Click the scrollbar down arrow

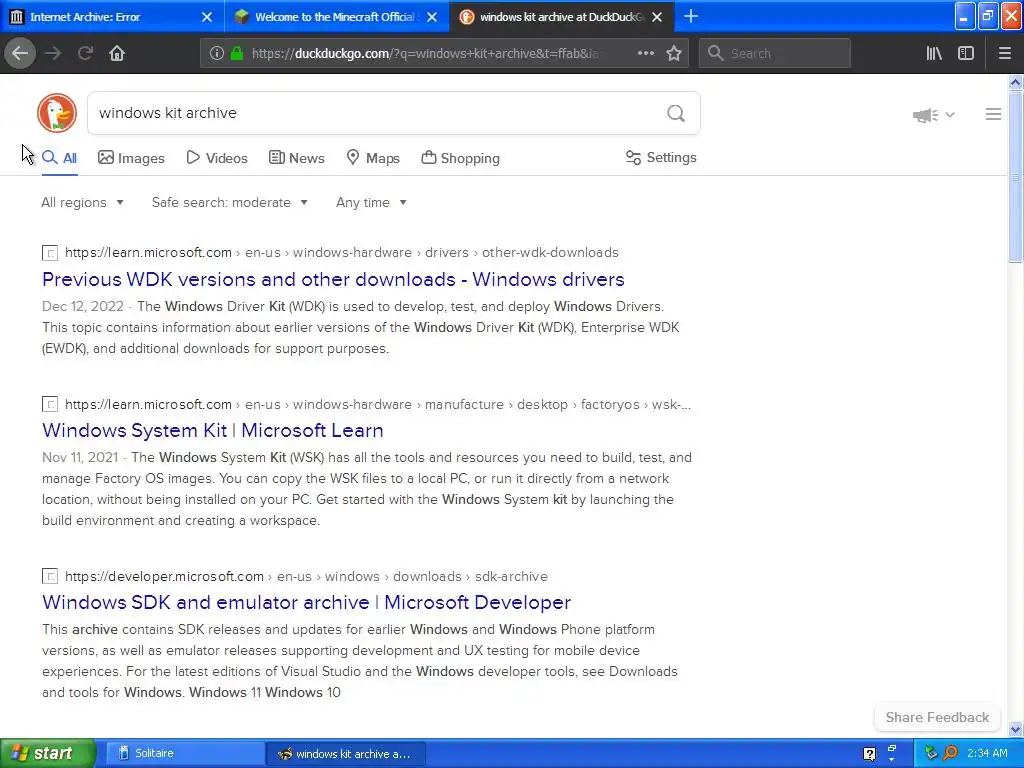click(1015, 729)
